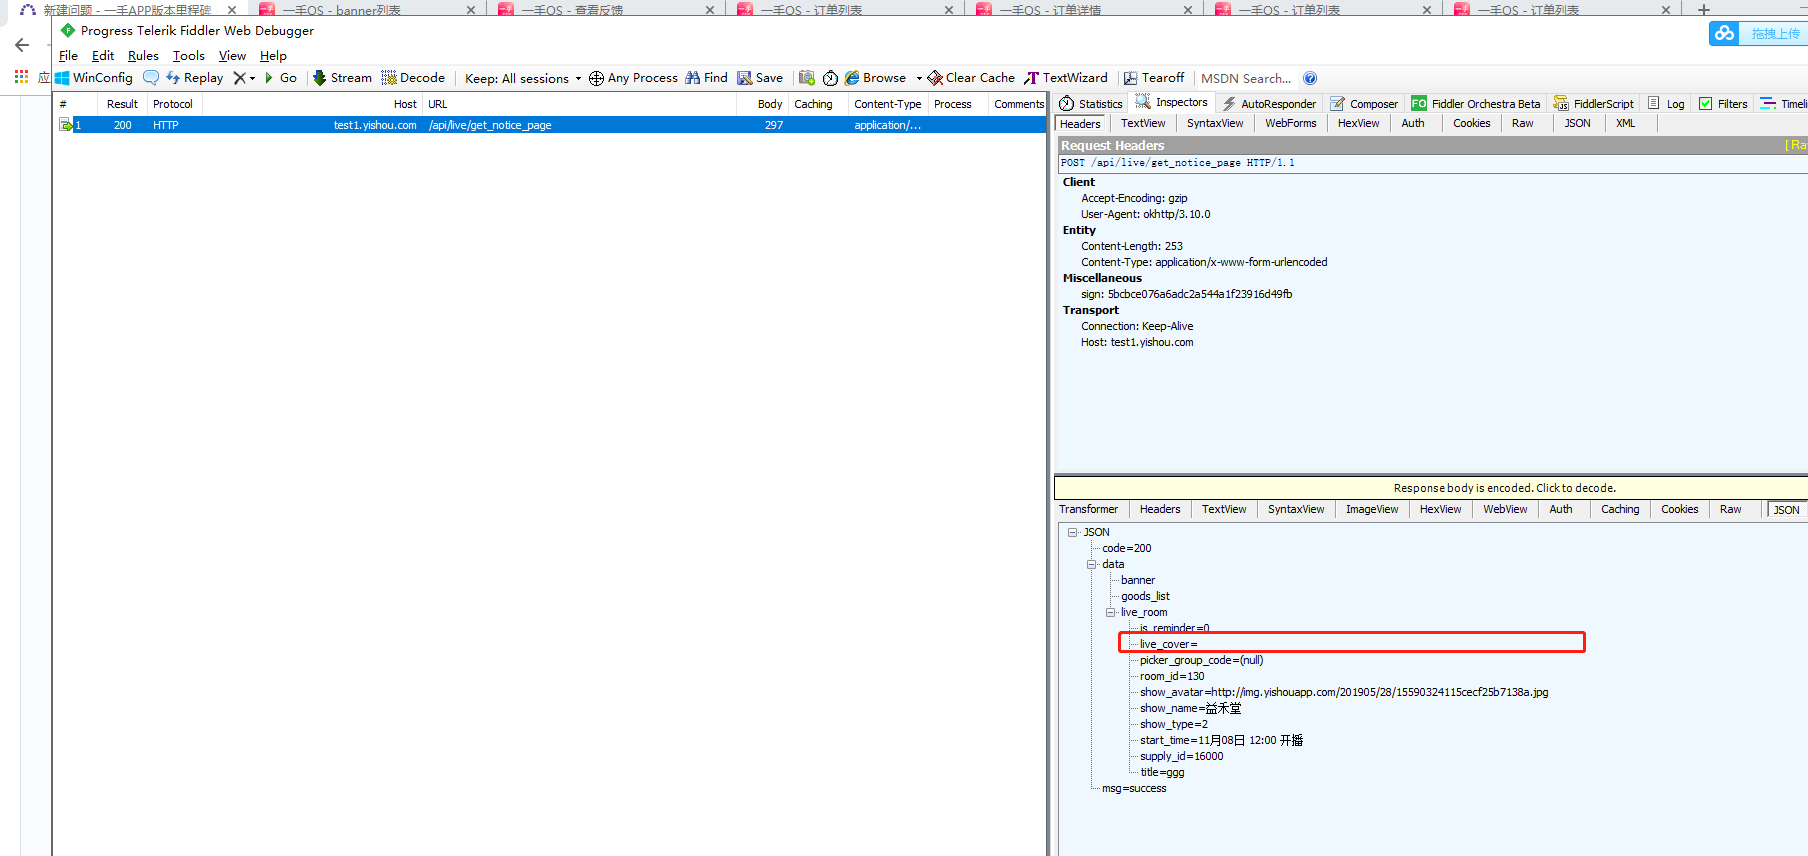Click the comment speech bubble icon
The width and height of the screenshot is (1808, 856).
[x=151, y=78]
